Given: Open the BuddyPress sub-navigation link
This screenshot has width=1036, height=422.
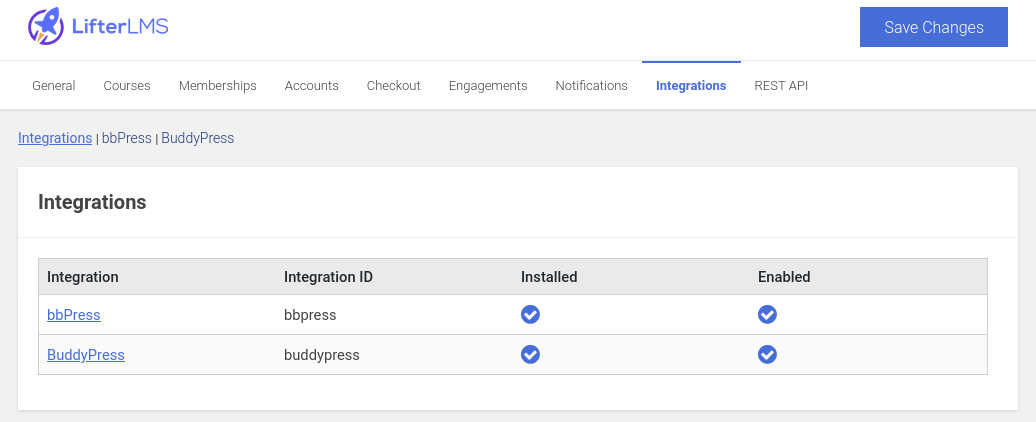Looking at the screenshot, I should [x=197, y=138].
